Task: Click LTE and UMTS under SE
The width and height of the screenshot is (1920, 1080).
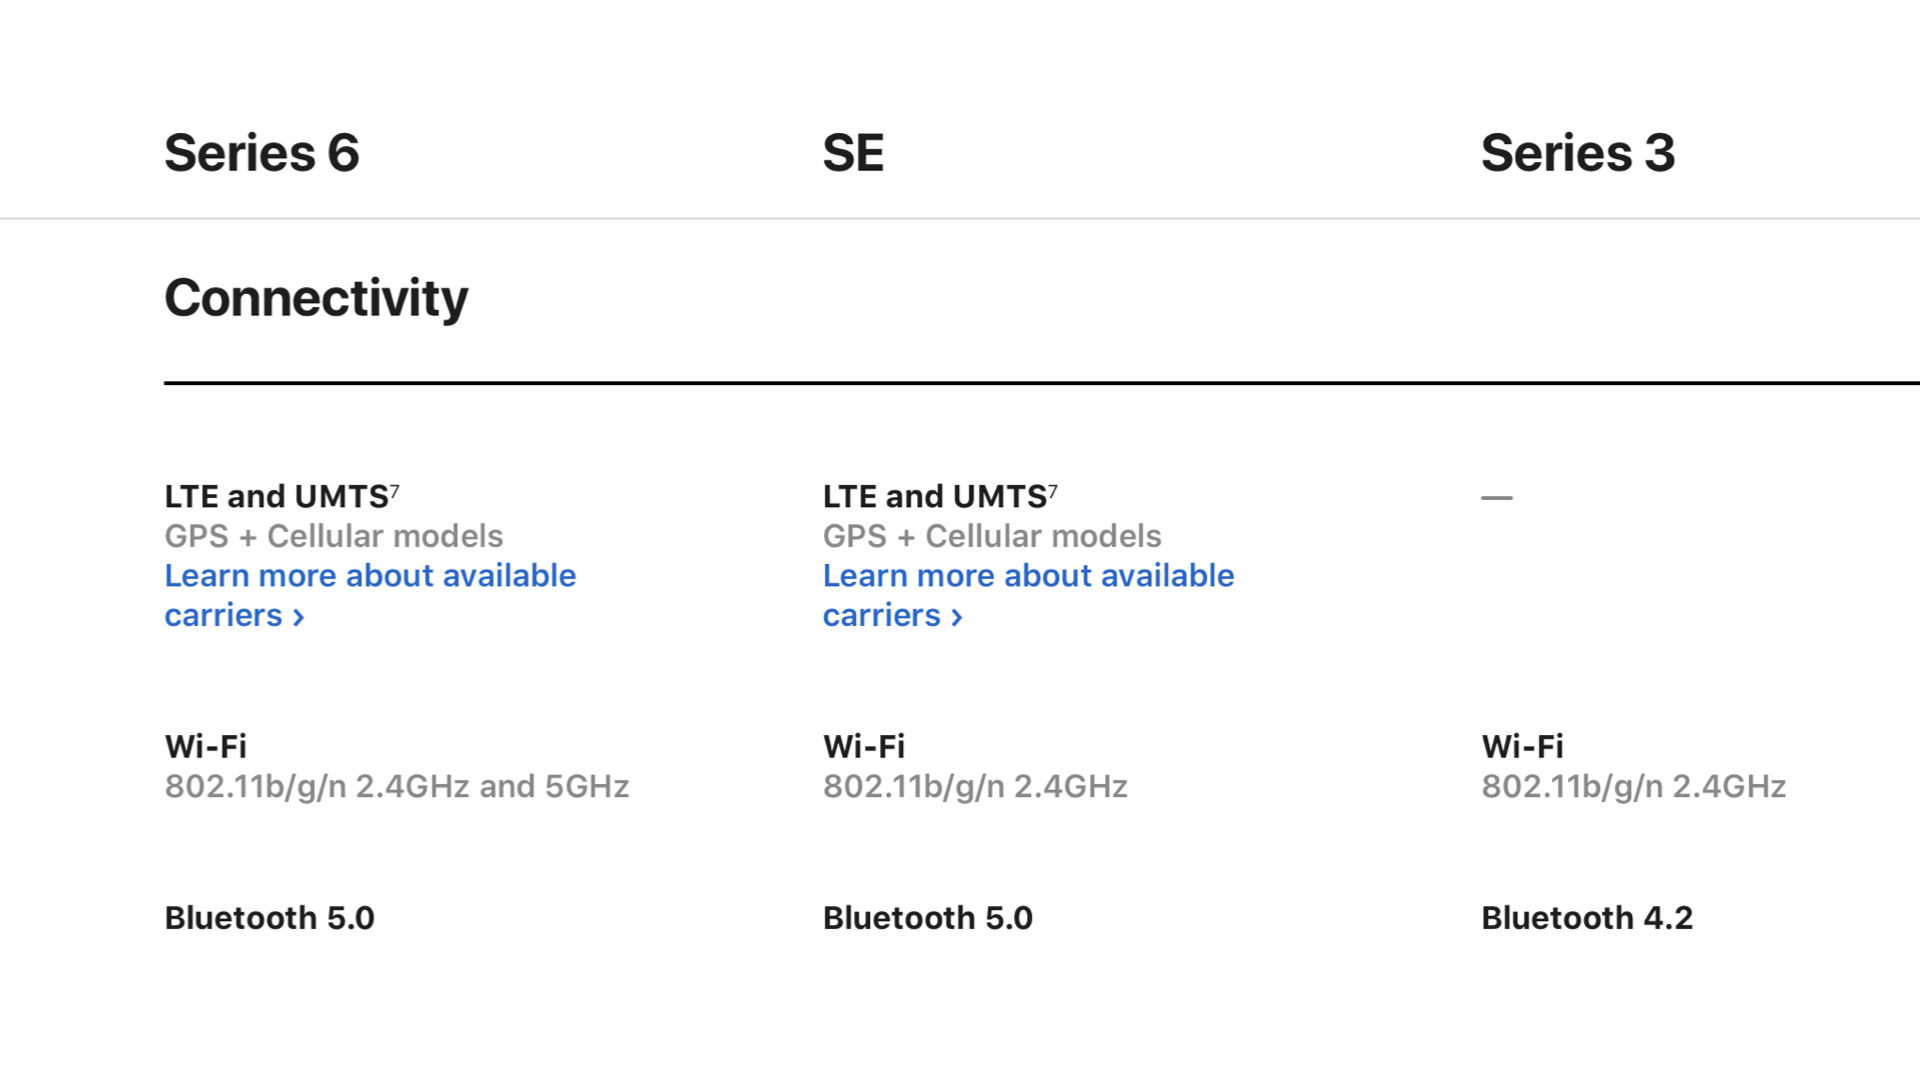Action: [x=934, y=497]
